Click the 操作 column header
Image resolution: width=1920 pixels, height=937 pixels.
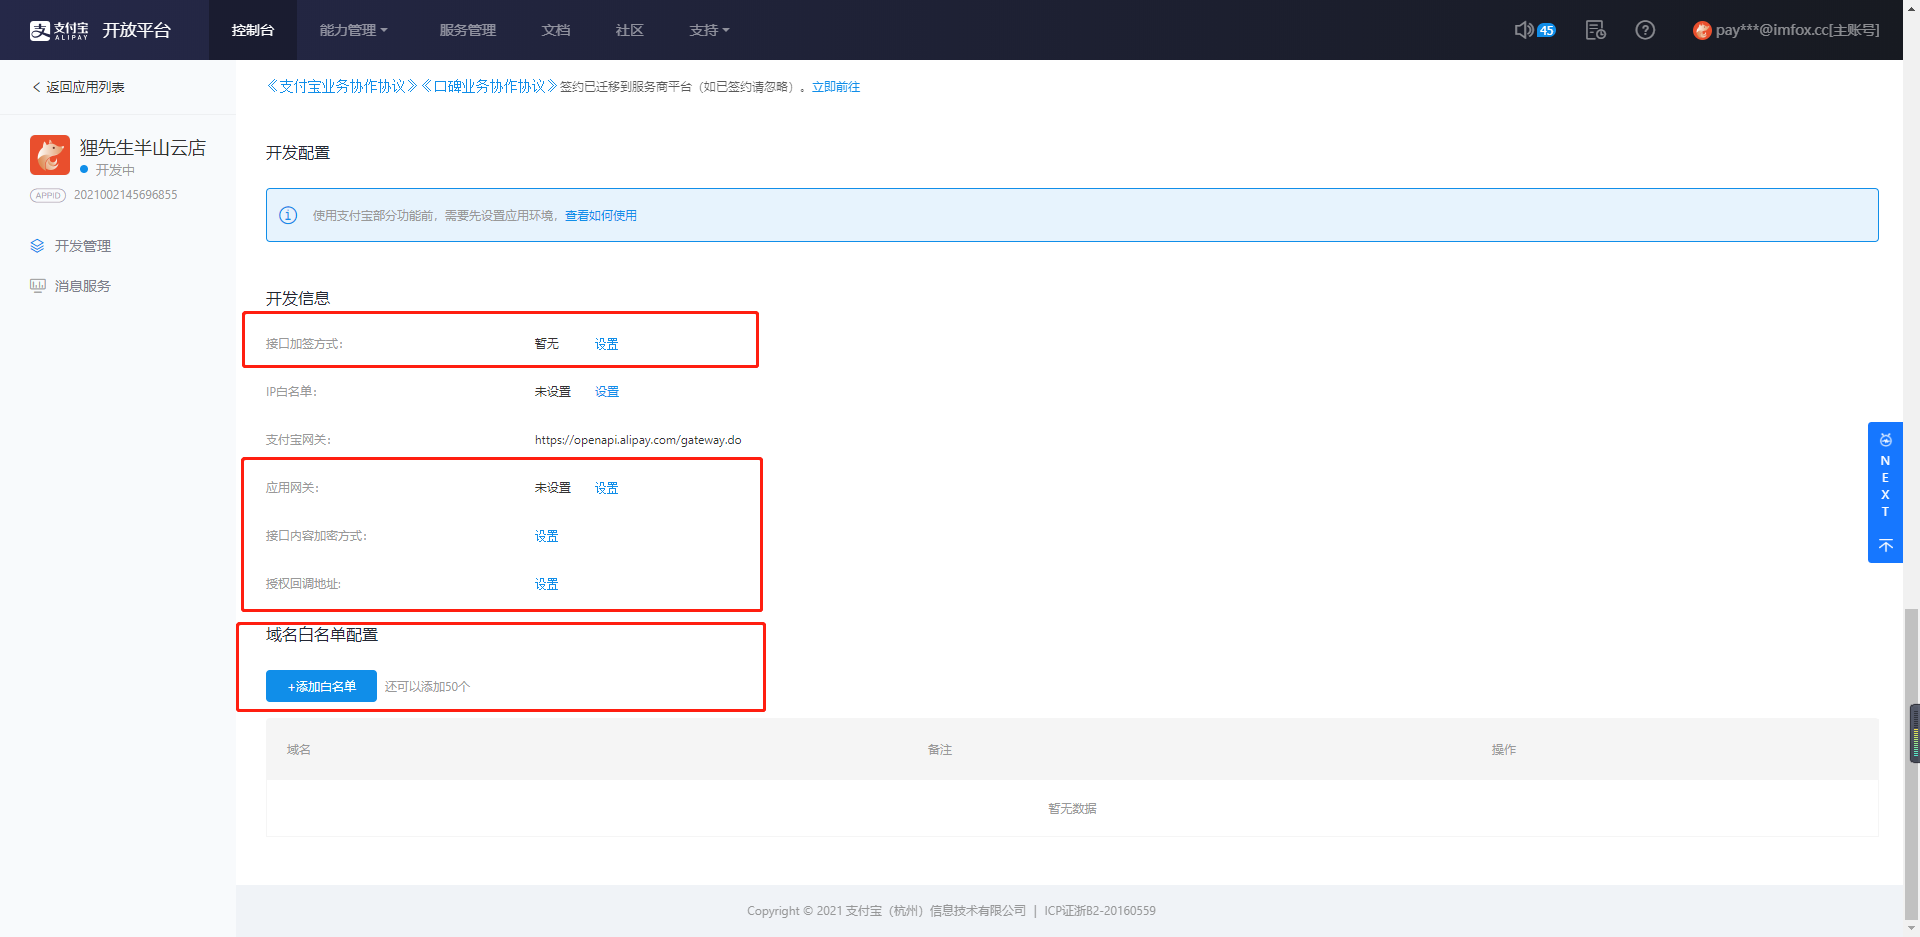(1504, 749)
